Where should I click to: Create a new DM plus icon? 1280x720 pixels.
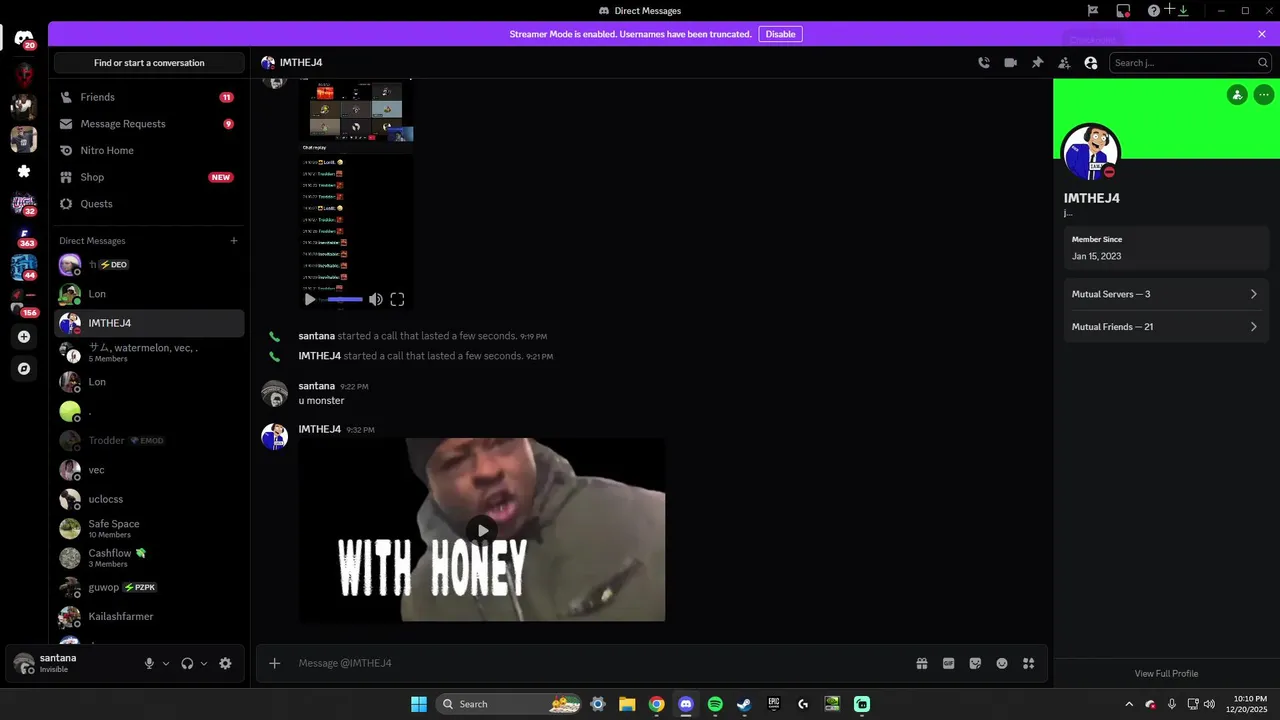[234, 240]
